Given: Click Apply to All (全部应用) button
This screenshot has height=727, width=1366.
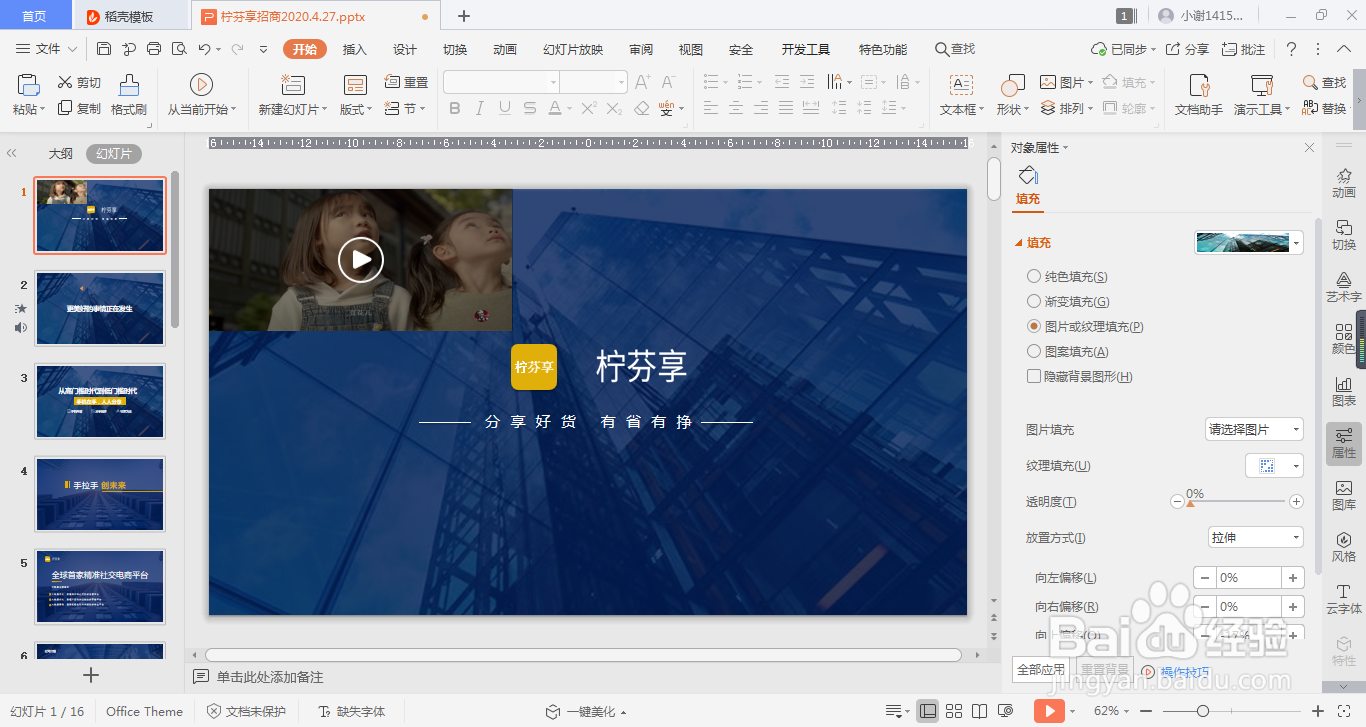Looking at the screenshot, I should click(x=1041, y=670).
